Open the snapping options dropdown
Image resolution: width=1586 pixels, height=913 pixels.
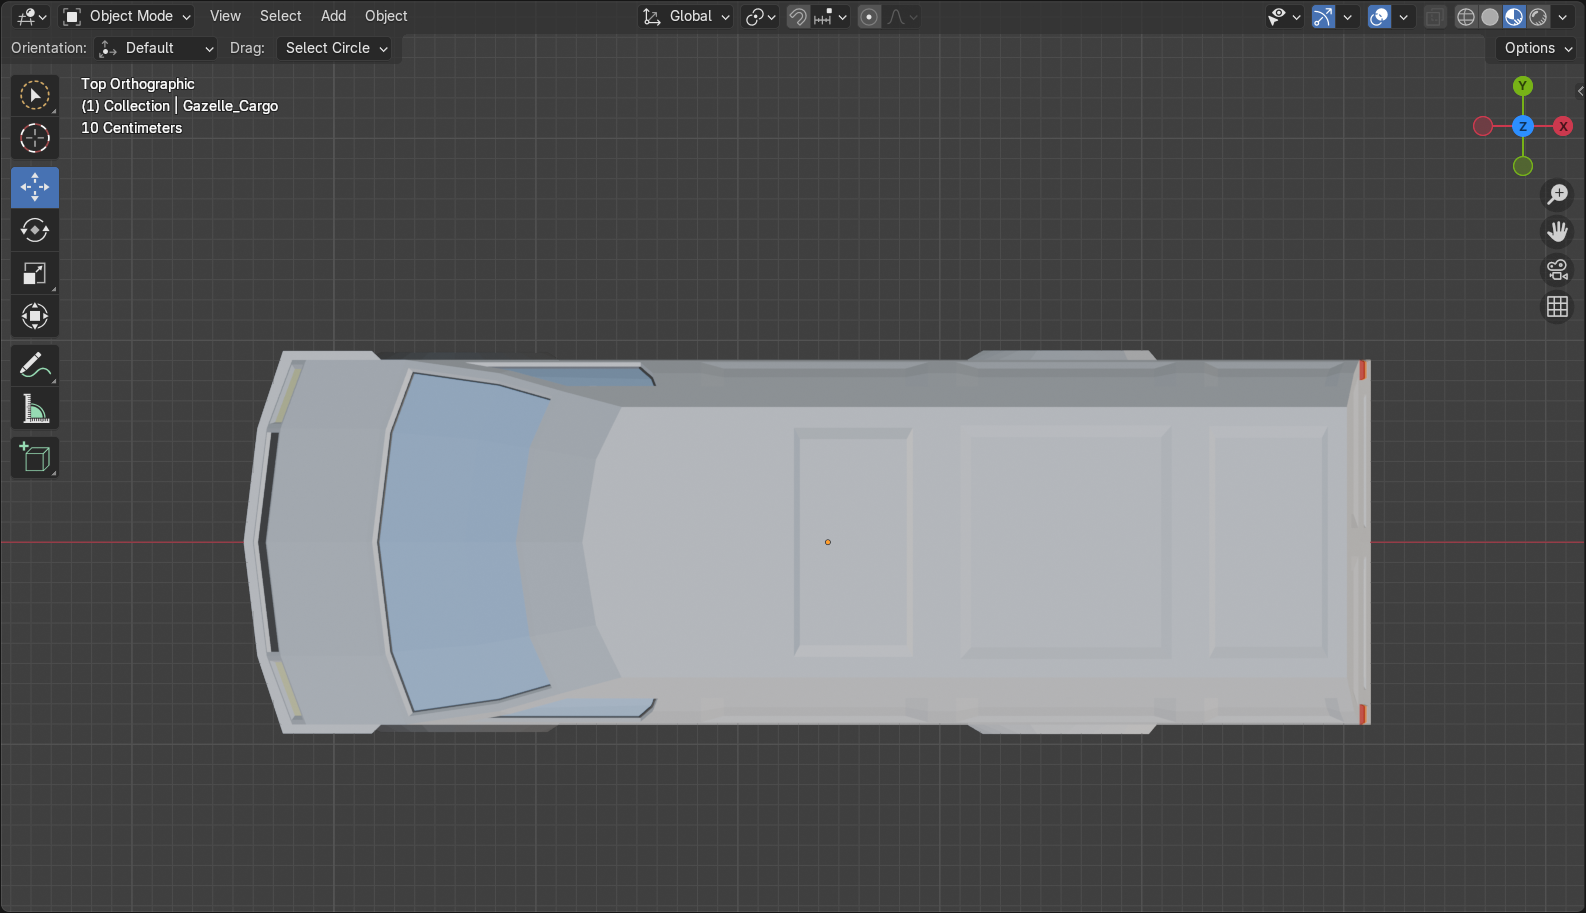coord(830,16)
